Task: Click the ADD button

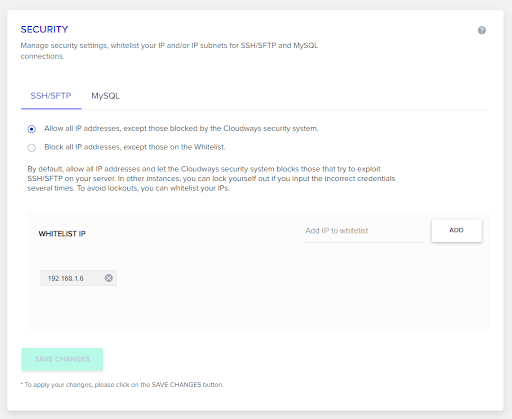Action: 456,230
